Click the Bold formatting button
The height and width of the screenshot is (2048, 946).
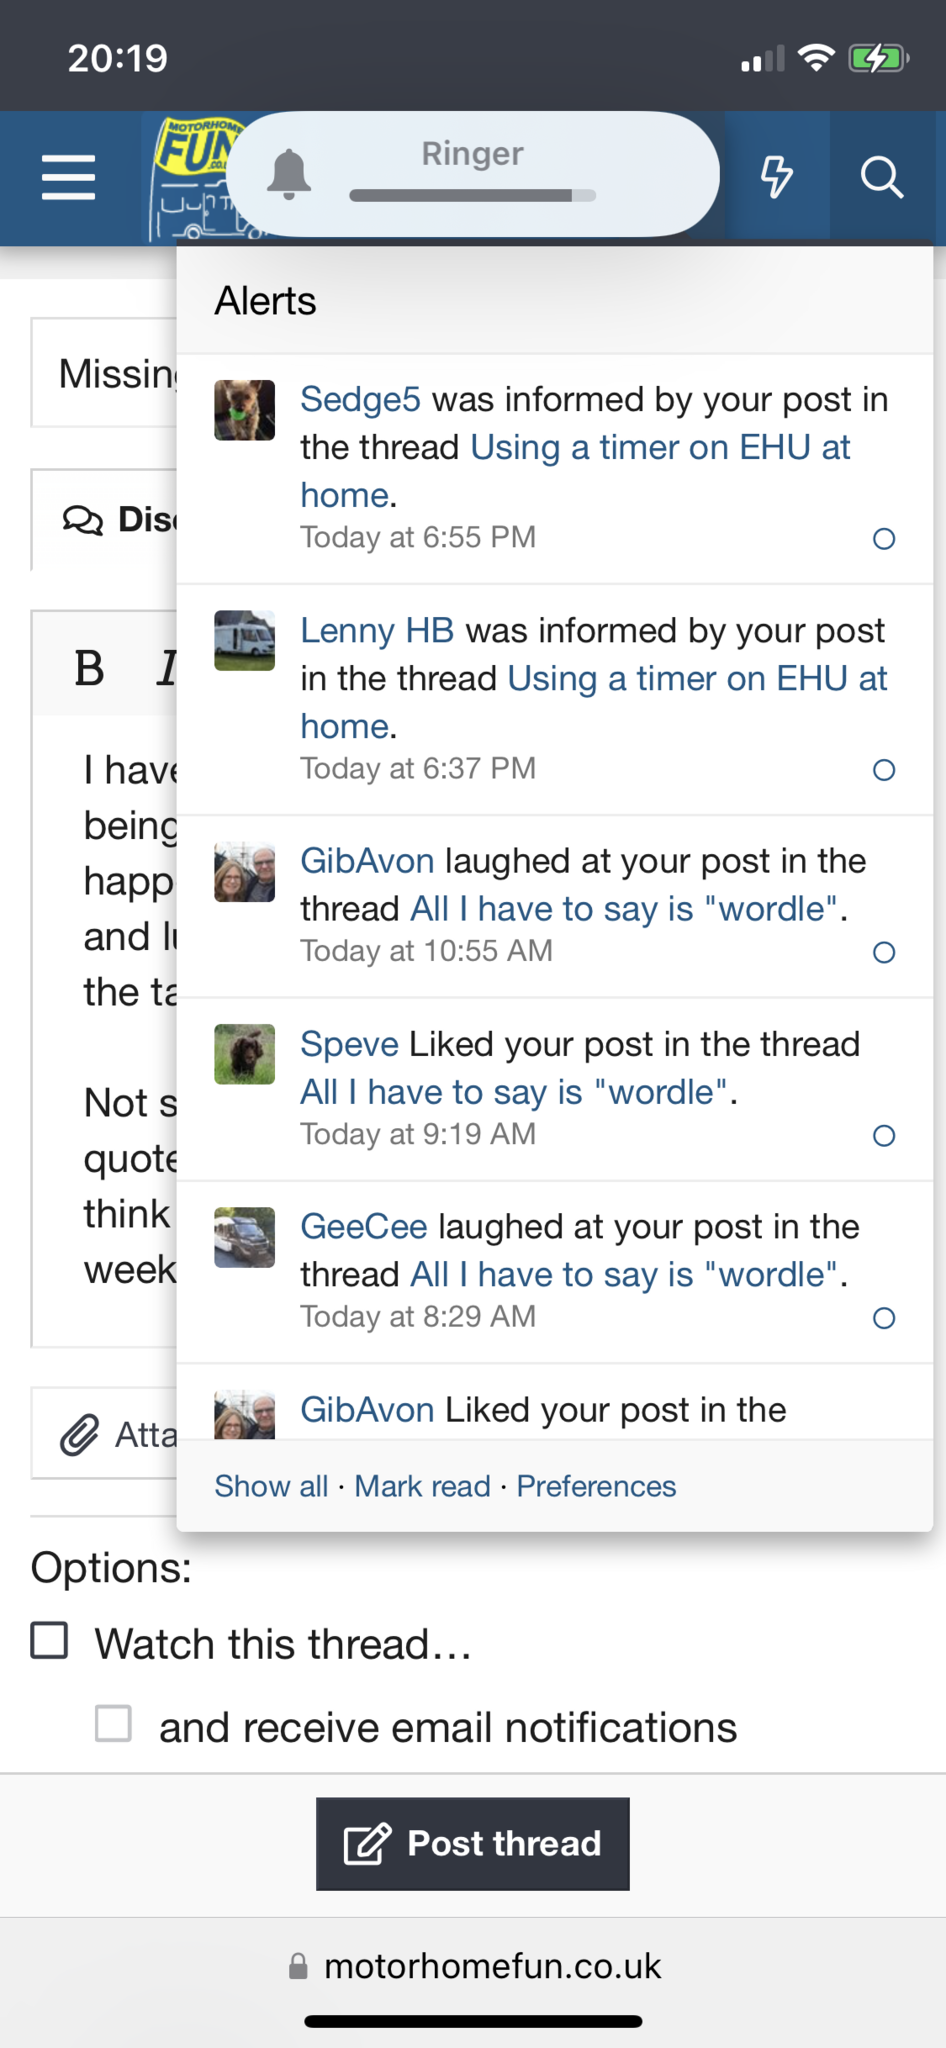pyautogui.click(x=89, y=668)
